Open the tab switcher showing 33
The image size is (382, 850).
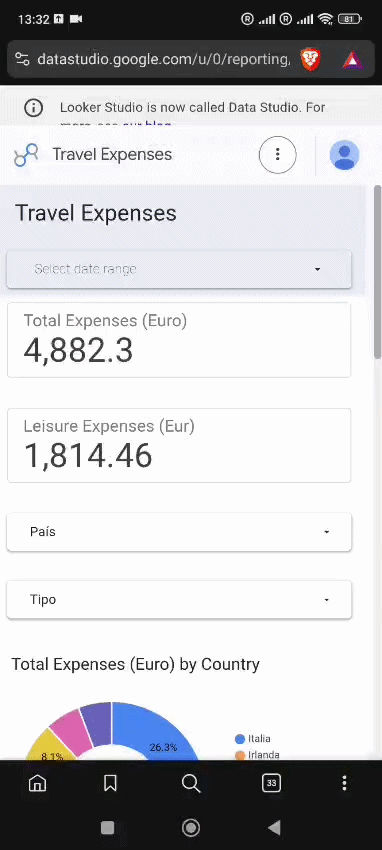point(271,783)
